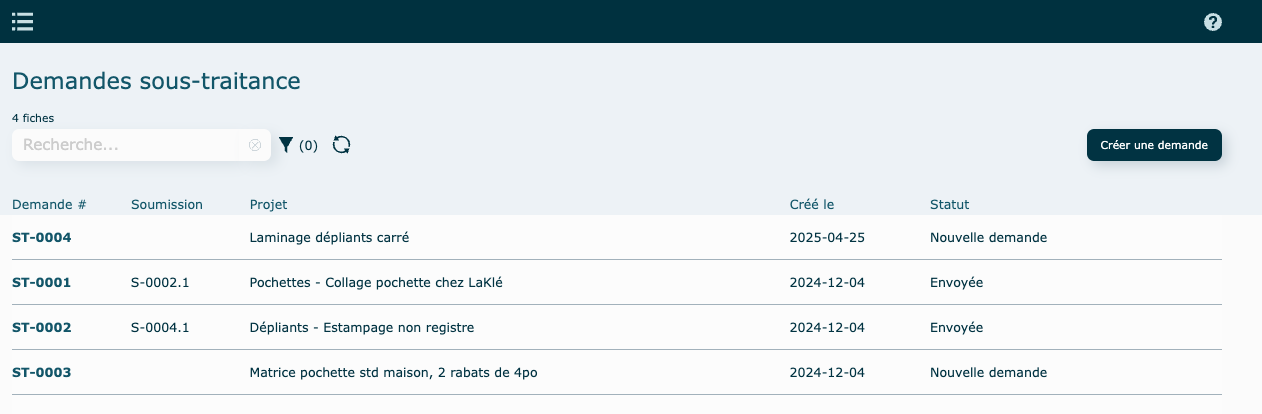1262x414 pixels.
Task: Open request ST-0003
Action: click(x=42, y=373)
